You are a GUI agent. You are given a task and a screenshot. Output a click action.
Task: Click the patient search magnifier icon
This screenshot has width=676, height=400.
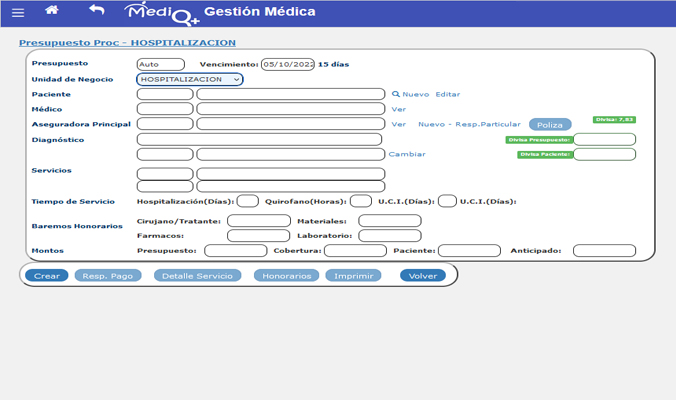point(395,94)
